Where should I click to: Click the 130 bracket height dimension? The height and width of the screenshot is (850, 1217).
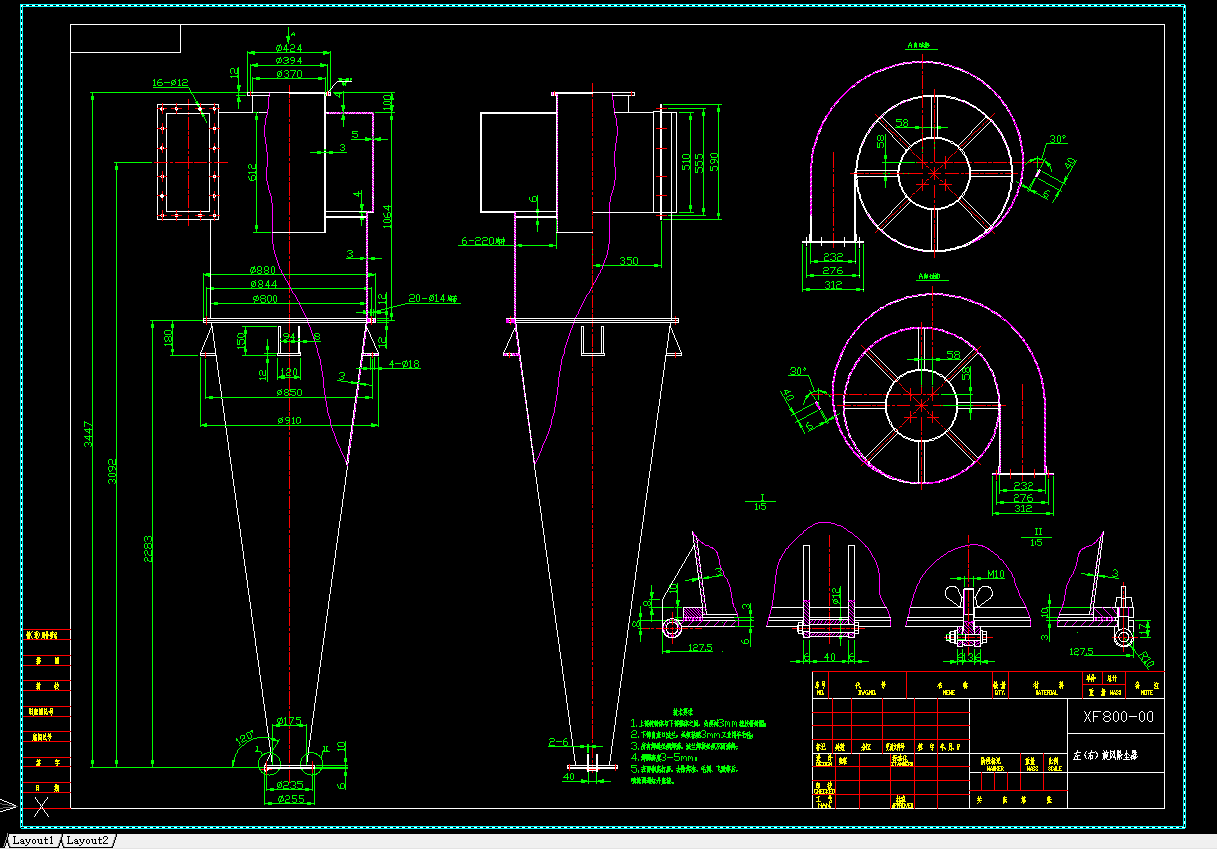click(168, 338)
